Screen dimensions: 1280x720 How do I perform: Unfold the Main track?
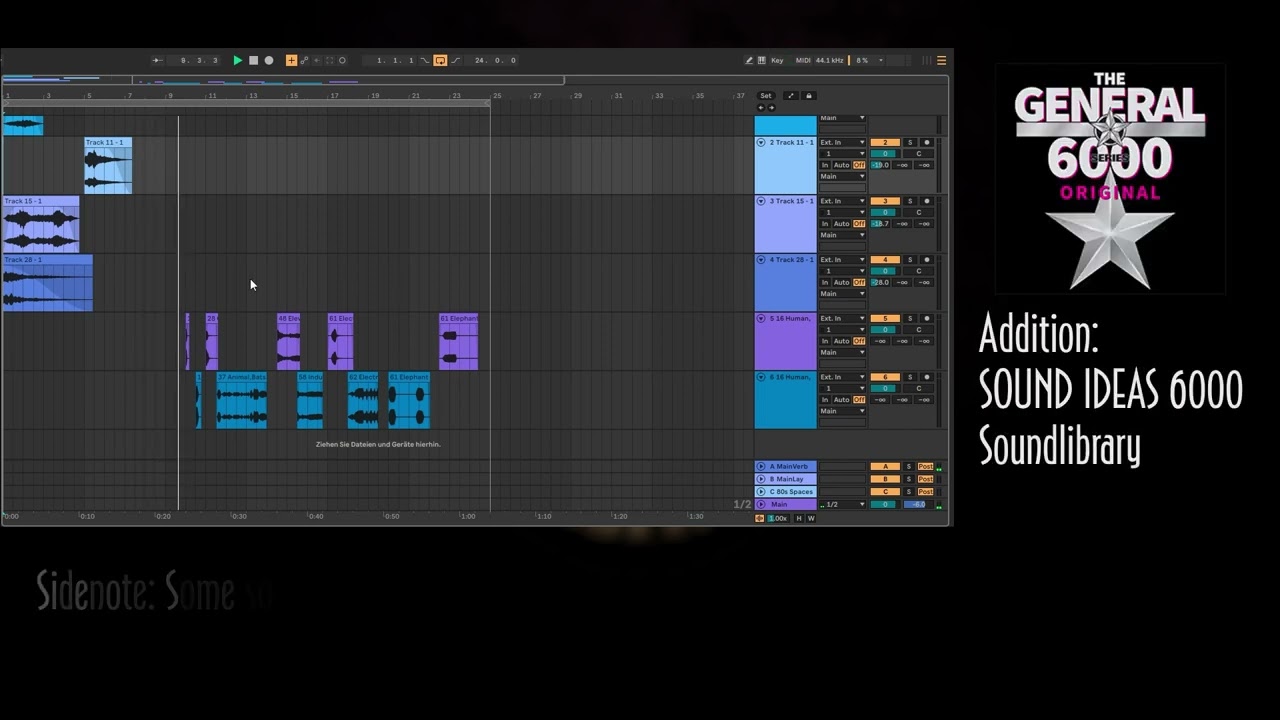click(761, 505)
